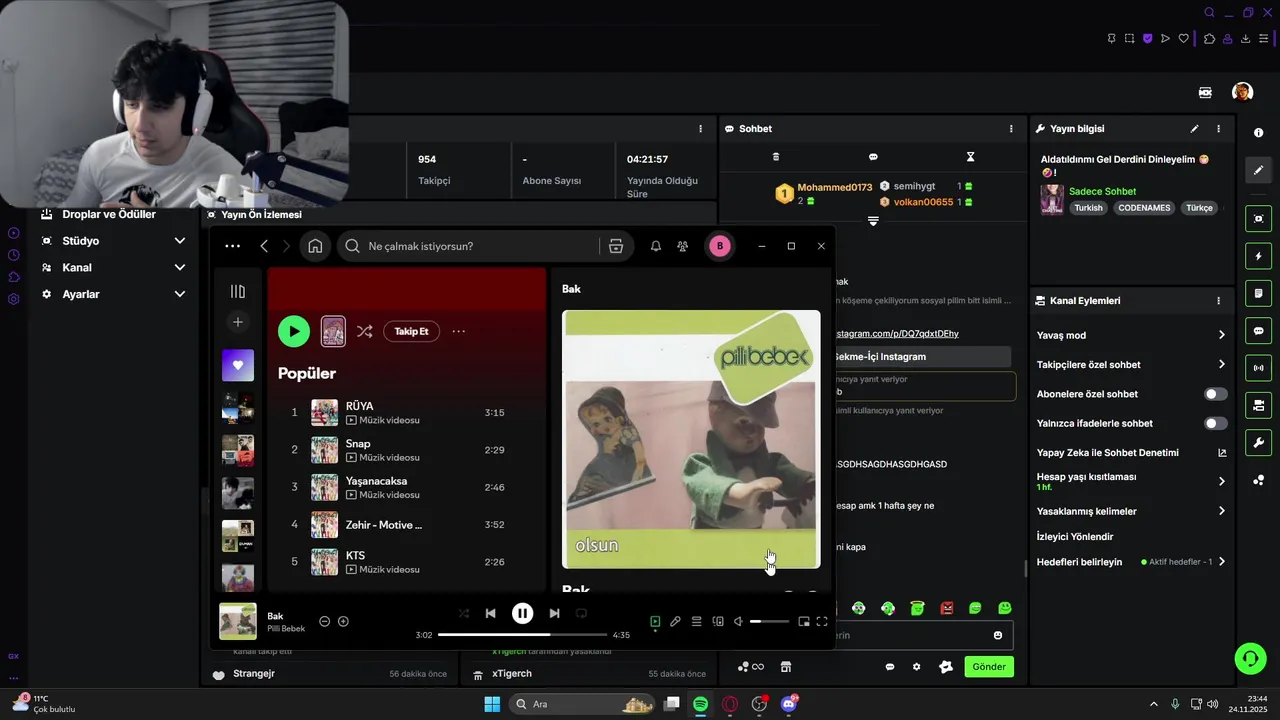Open emoji picker in chat input
This screenshot has width=1280, height=720.
point(998,635)
